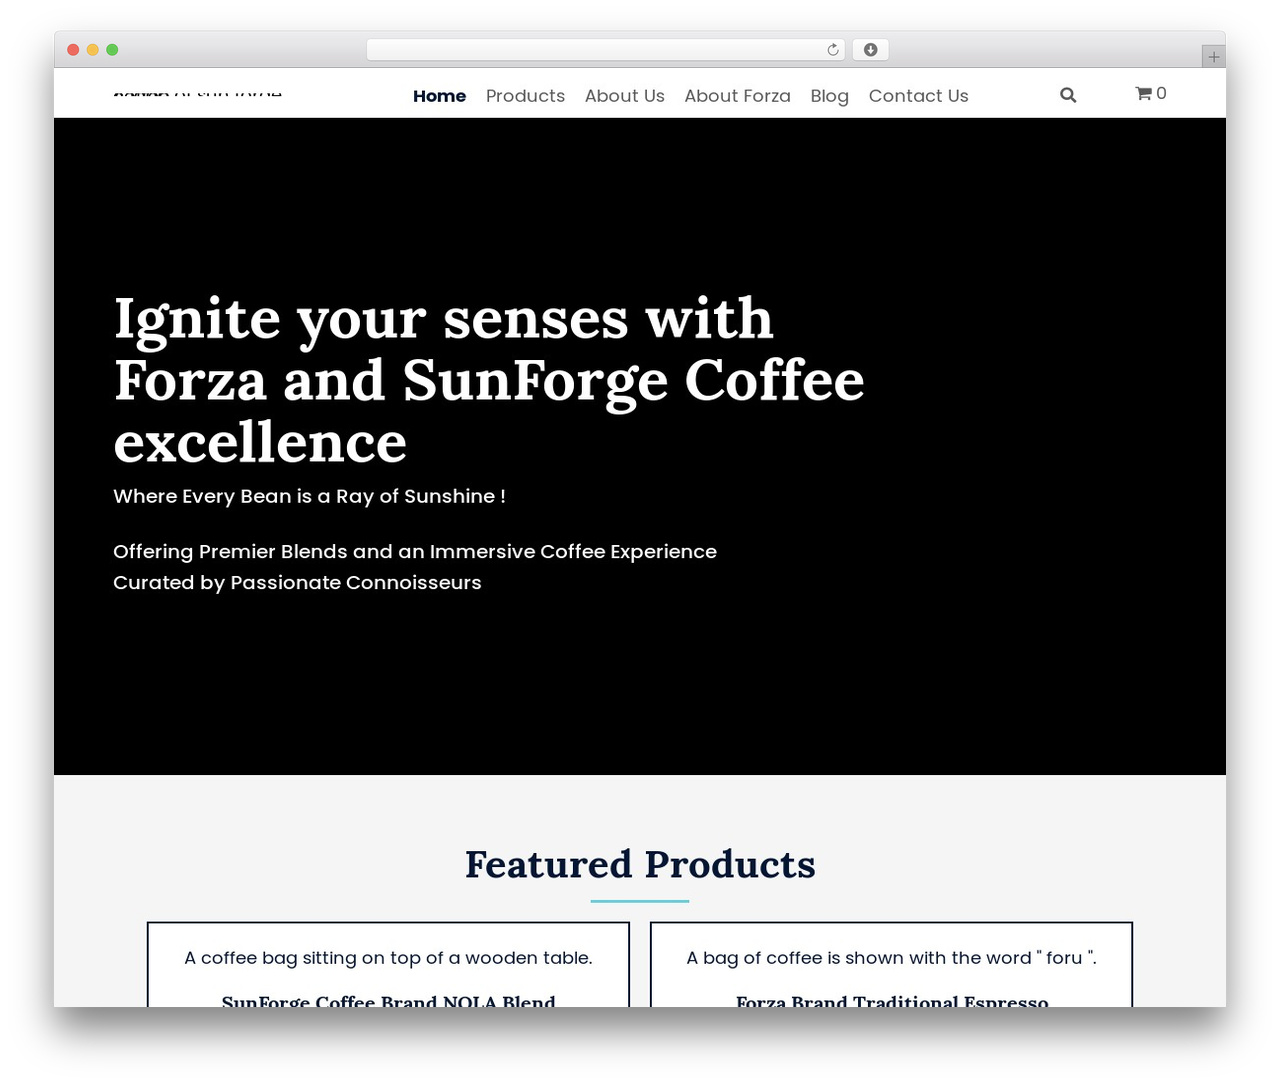Open SunForge Coffee Brand NOLA Blend product
The width and height of the screenshot is (1280, 1084).
click(x=388, y=1000)
